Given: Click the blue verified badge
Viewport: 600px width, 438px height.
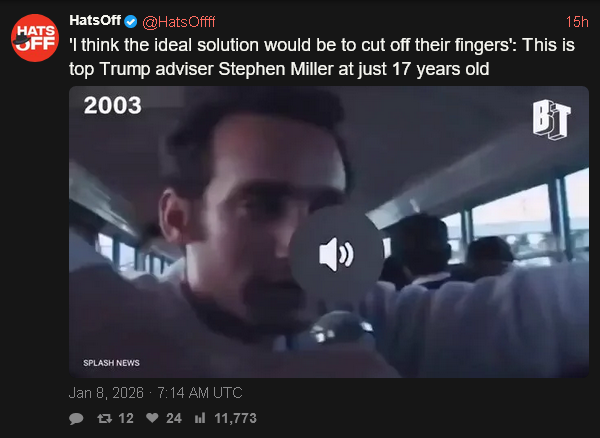Looking at the screenshot, I should pyautogui.click(x=131, y=22).
